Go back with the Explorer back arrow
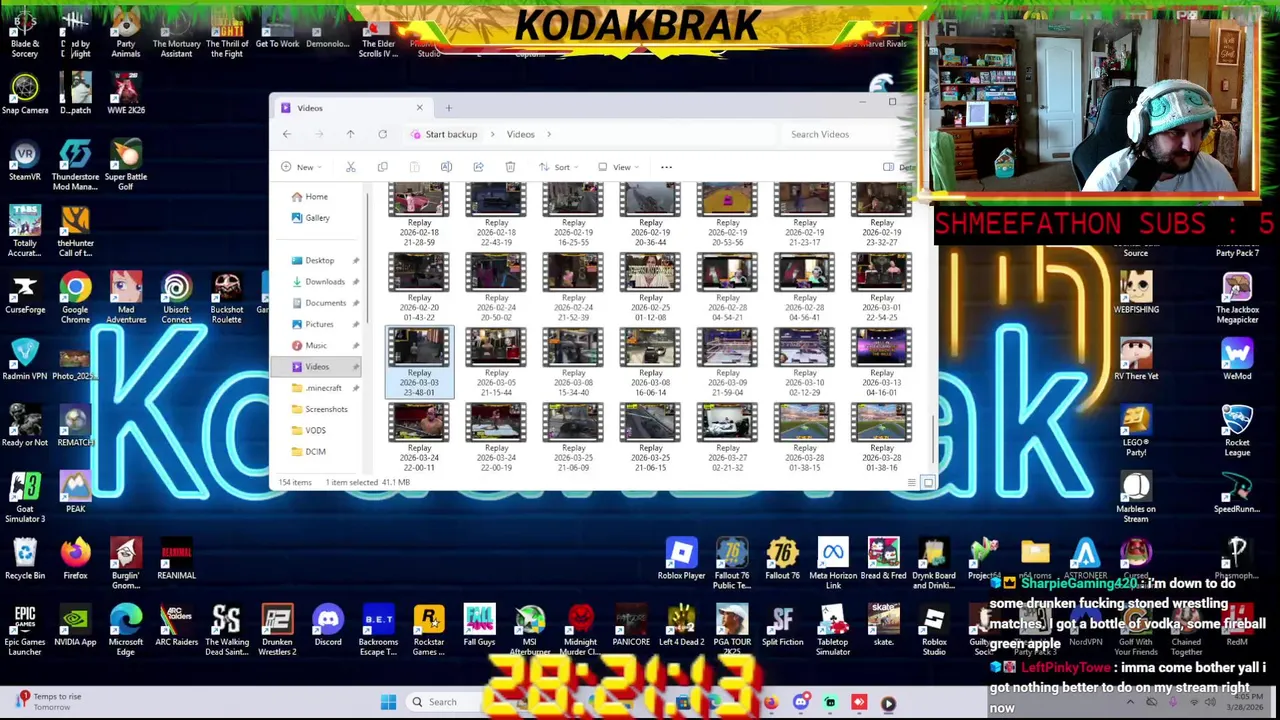Screen dimensions: 1280x720 [287, 134]
